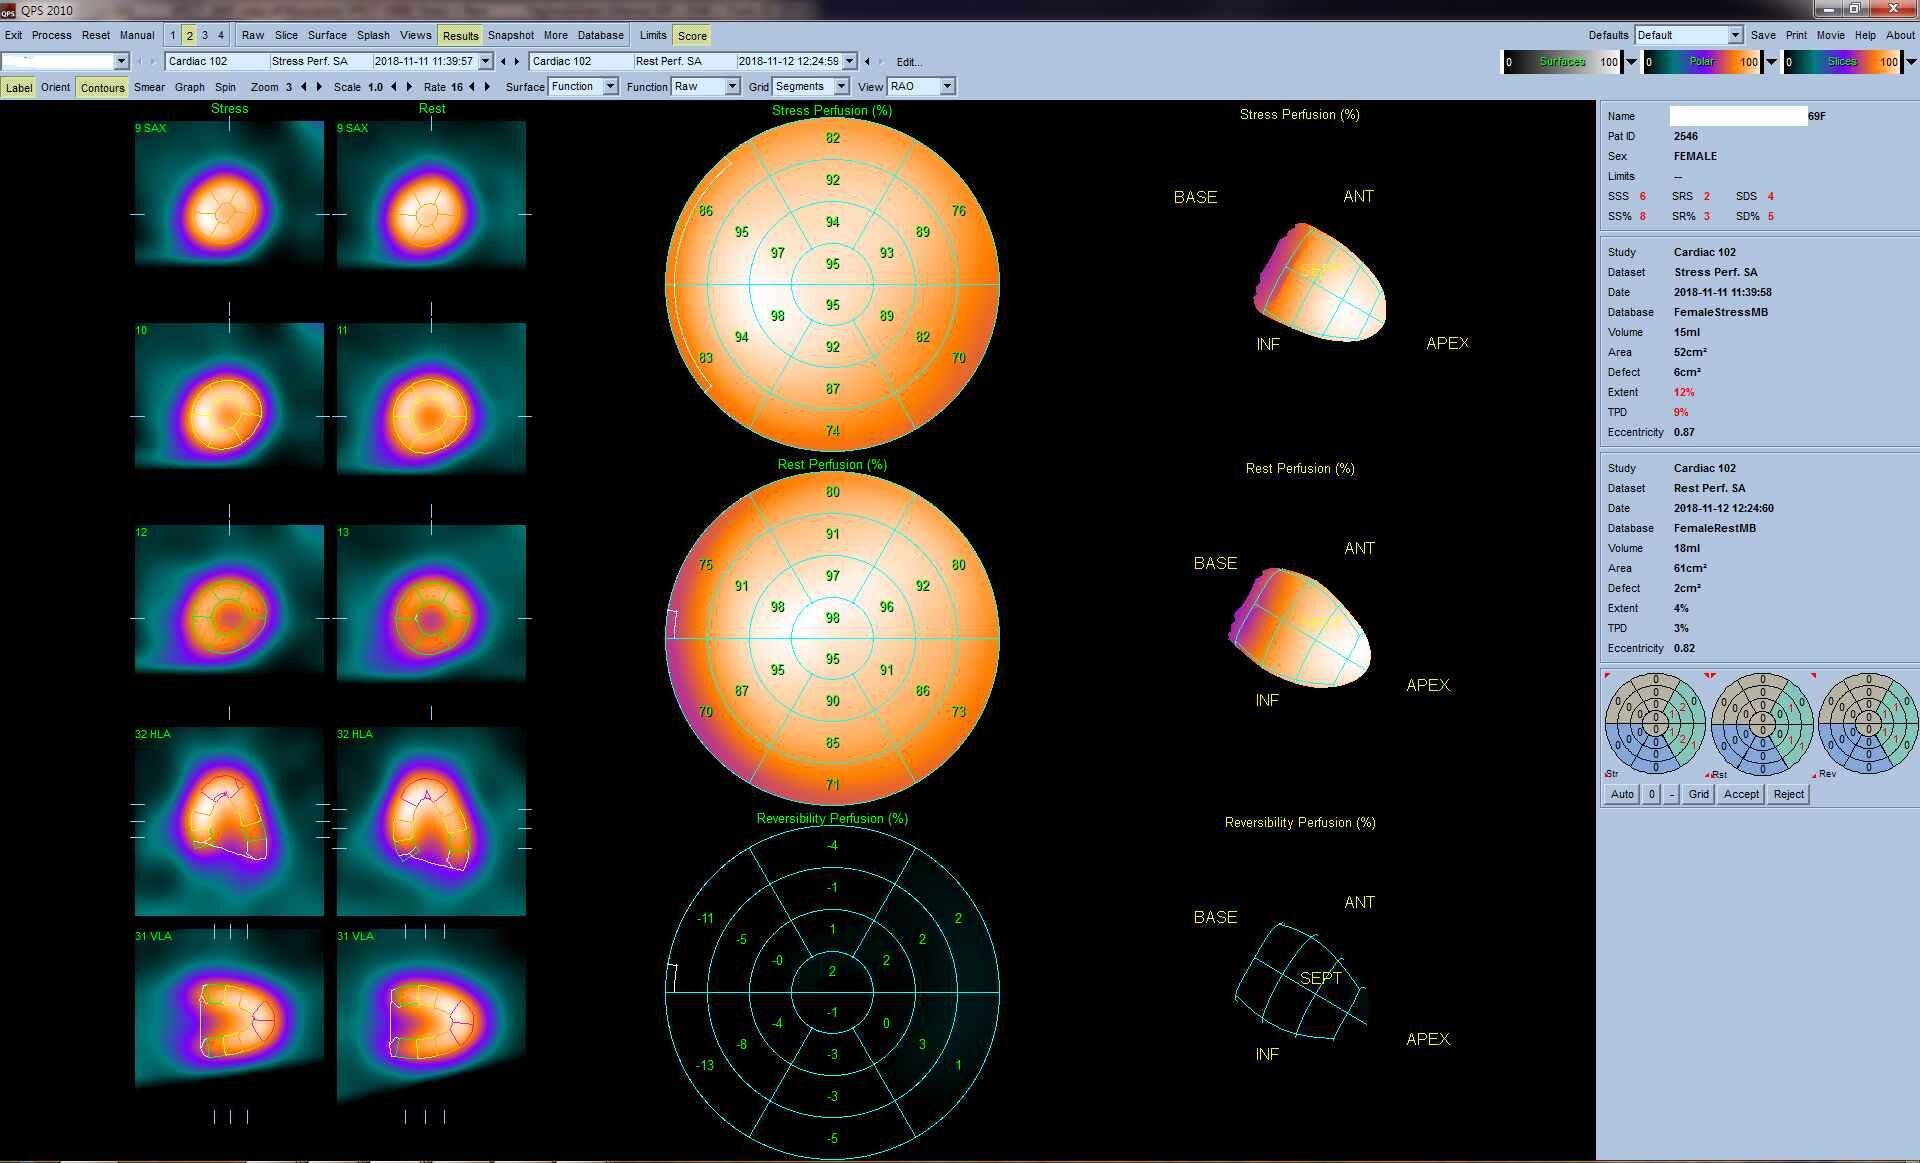Switch to the Slice page

286,36
